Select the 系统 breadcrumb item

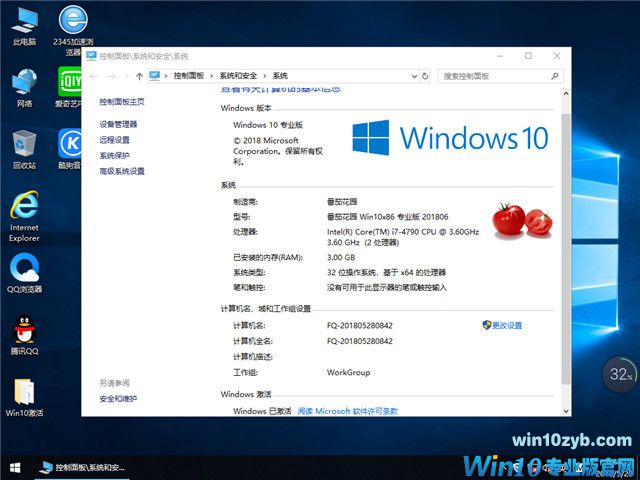(x=280, y=76)
